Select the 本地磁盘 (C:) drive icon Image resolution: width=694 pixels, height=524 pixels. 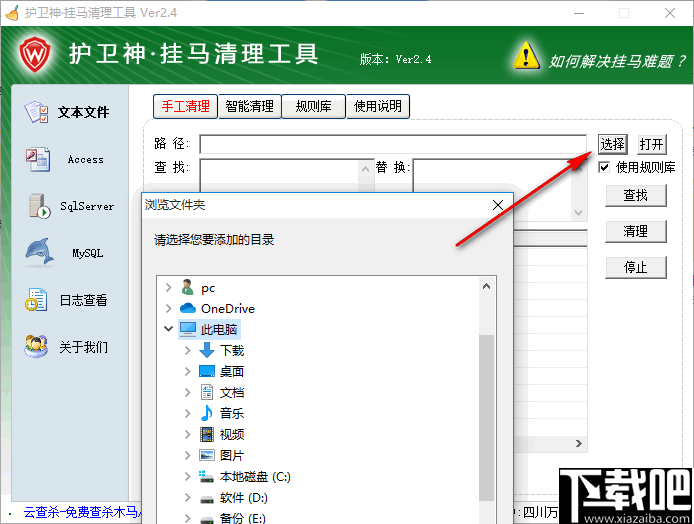pos(207,476)
